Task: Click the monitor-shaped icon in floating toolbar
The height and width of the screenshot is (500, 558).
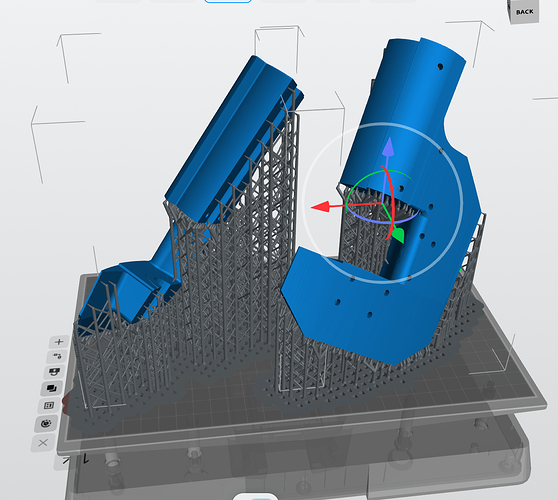Action: 54,372
